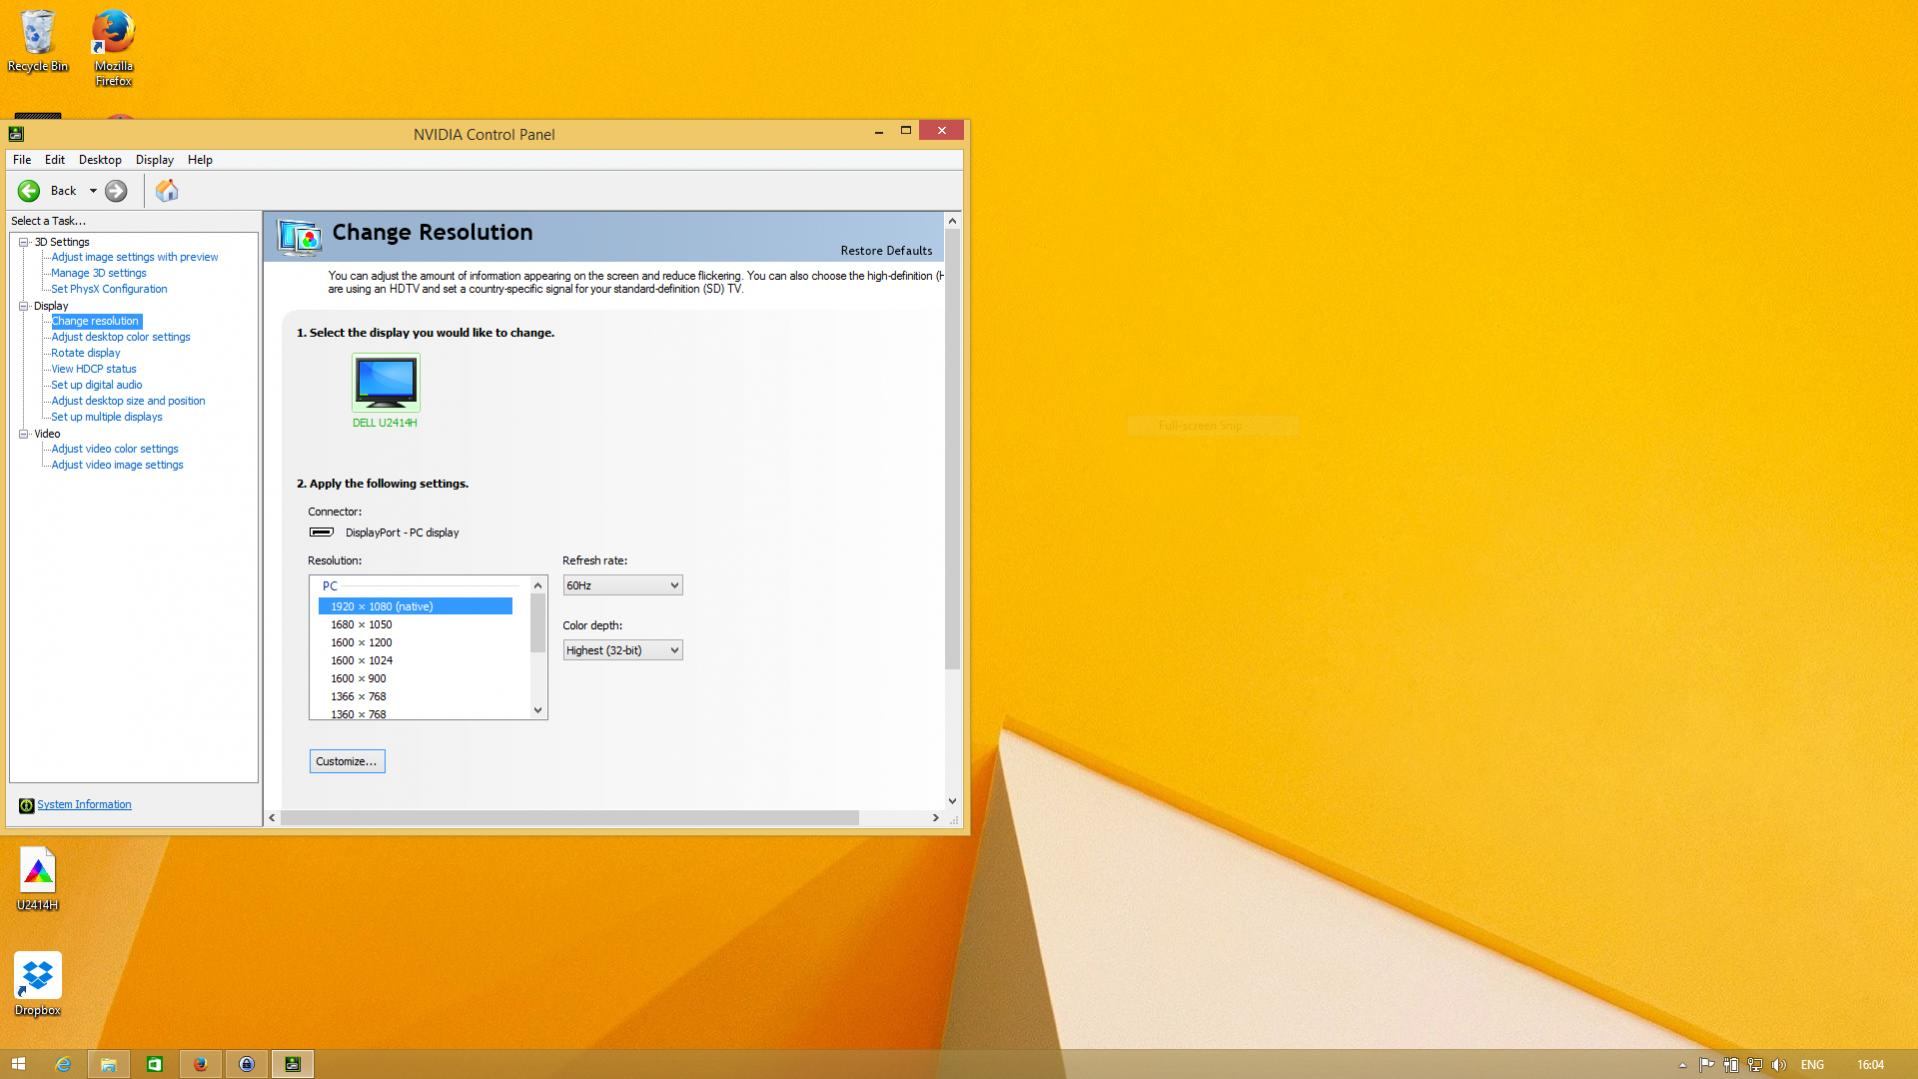Open the NVIDIA Control Panel title bar icon
This screenshot has height=1079, width=1918.
tap(16, 134)
